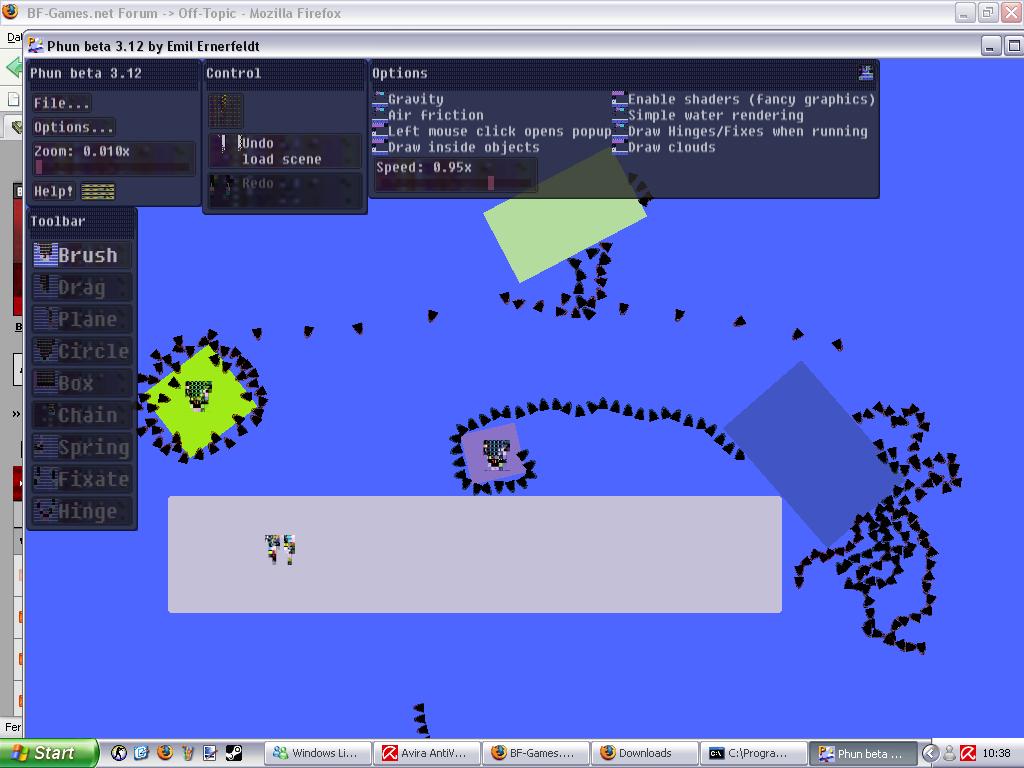Image resolution: width=1024 pixels, height=768 pixels.
Task: Open Firefox from the quick launch bar
Action: point(165,753)
